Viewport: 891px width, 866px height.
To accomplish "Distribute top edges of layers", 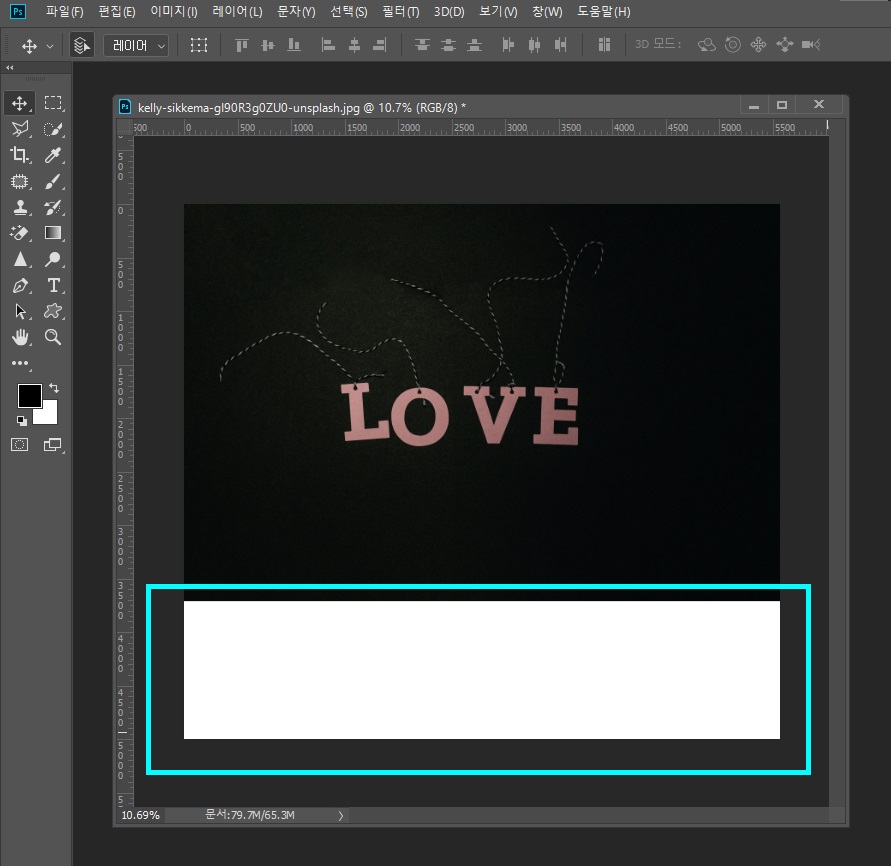I will pos(422,45).
